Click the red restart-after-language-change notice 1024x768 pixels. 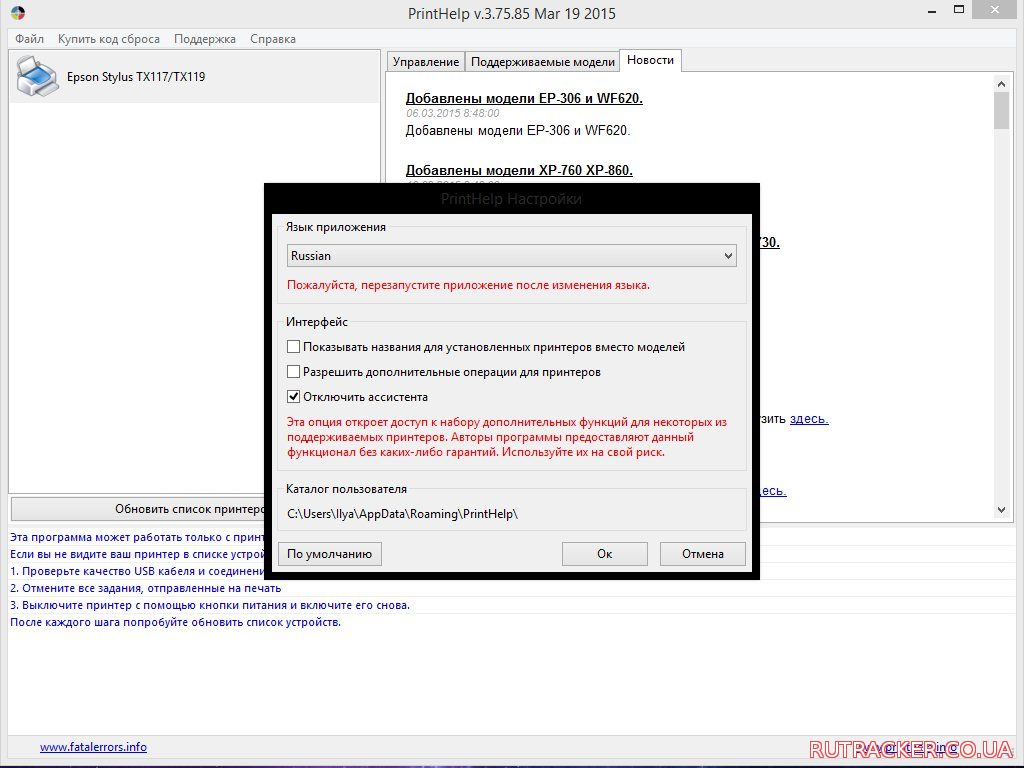click(x=468, y=285)
